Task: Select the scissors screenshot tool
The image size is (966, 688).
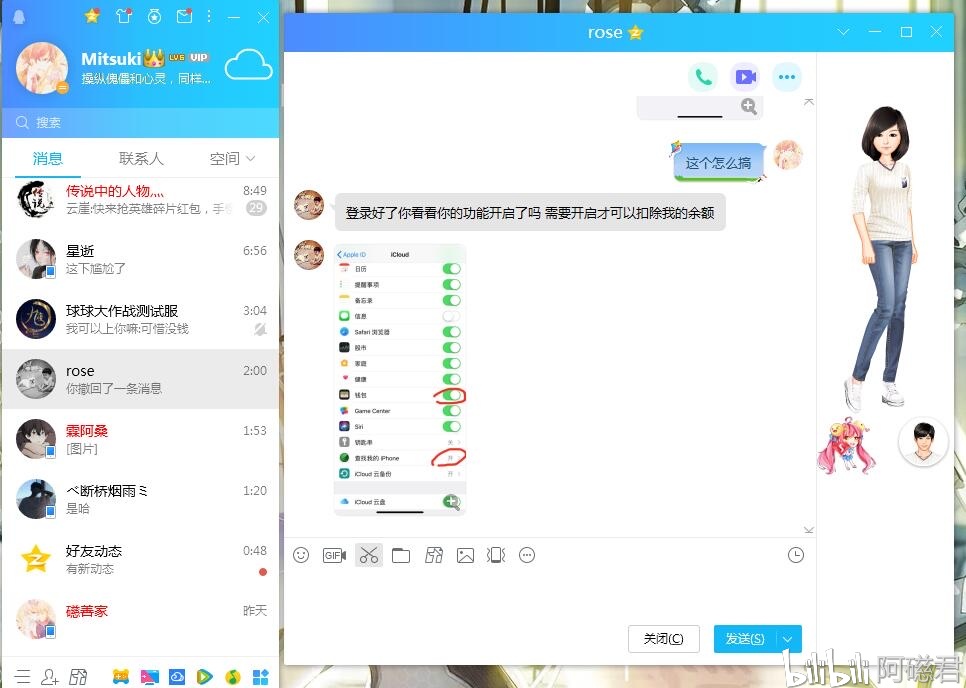Action: [x=368, y=555]
